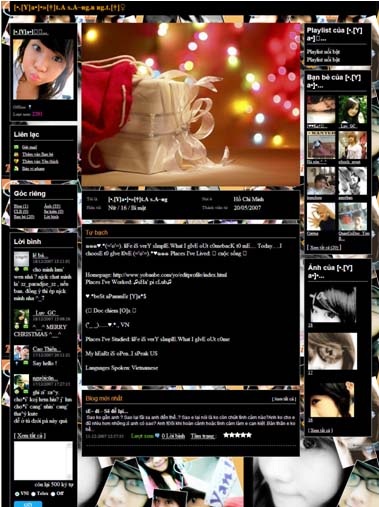Click the five-star rating on the blog post
This screenshot has width=379, height=507.
(x=237, y=435)
